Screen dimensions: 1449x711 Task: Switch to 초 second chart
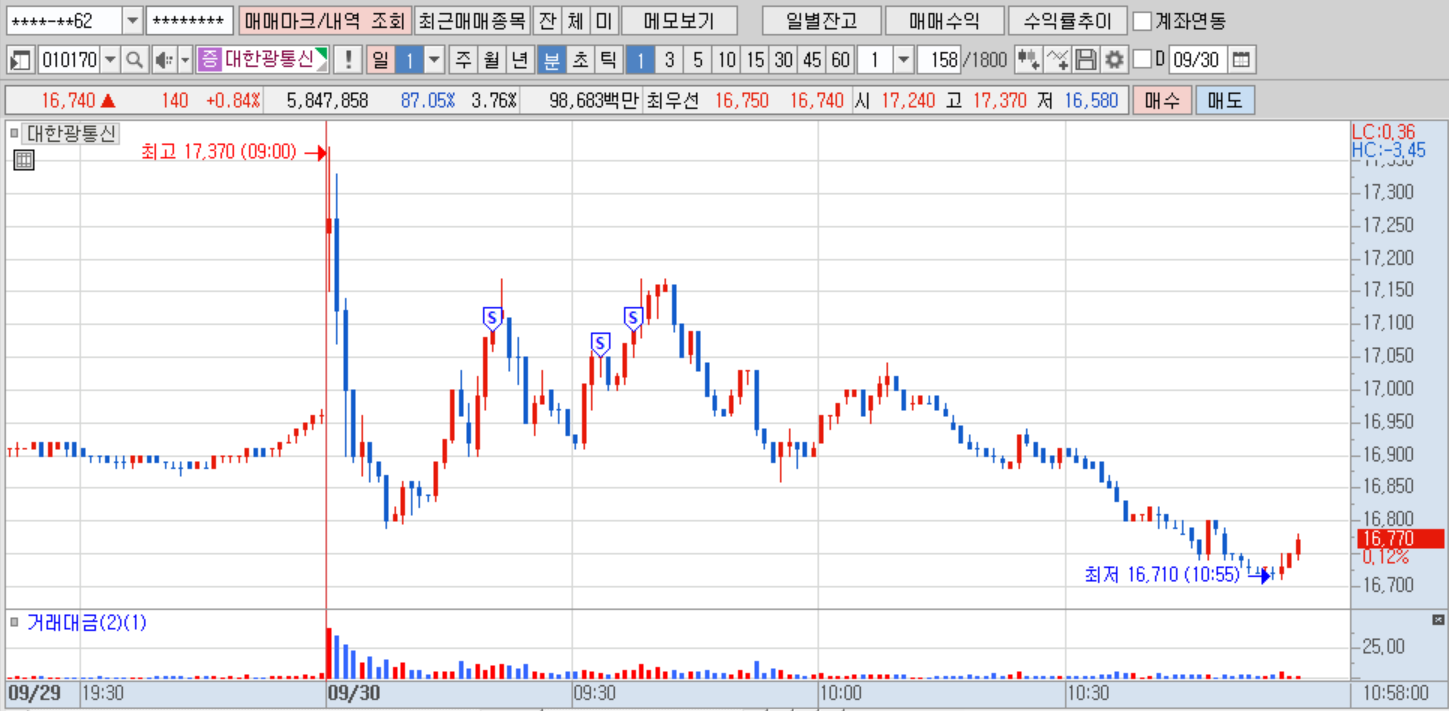click(x=579, y=60)
